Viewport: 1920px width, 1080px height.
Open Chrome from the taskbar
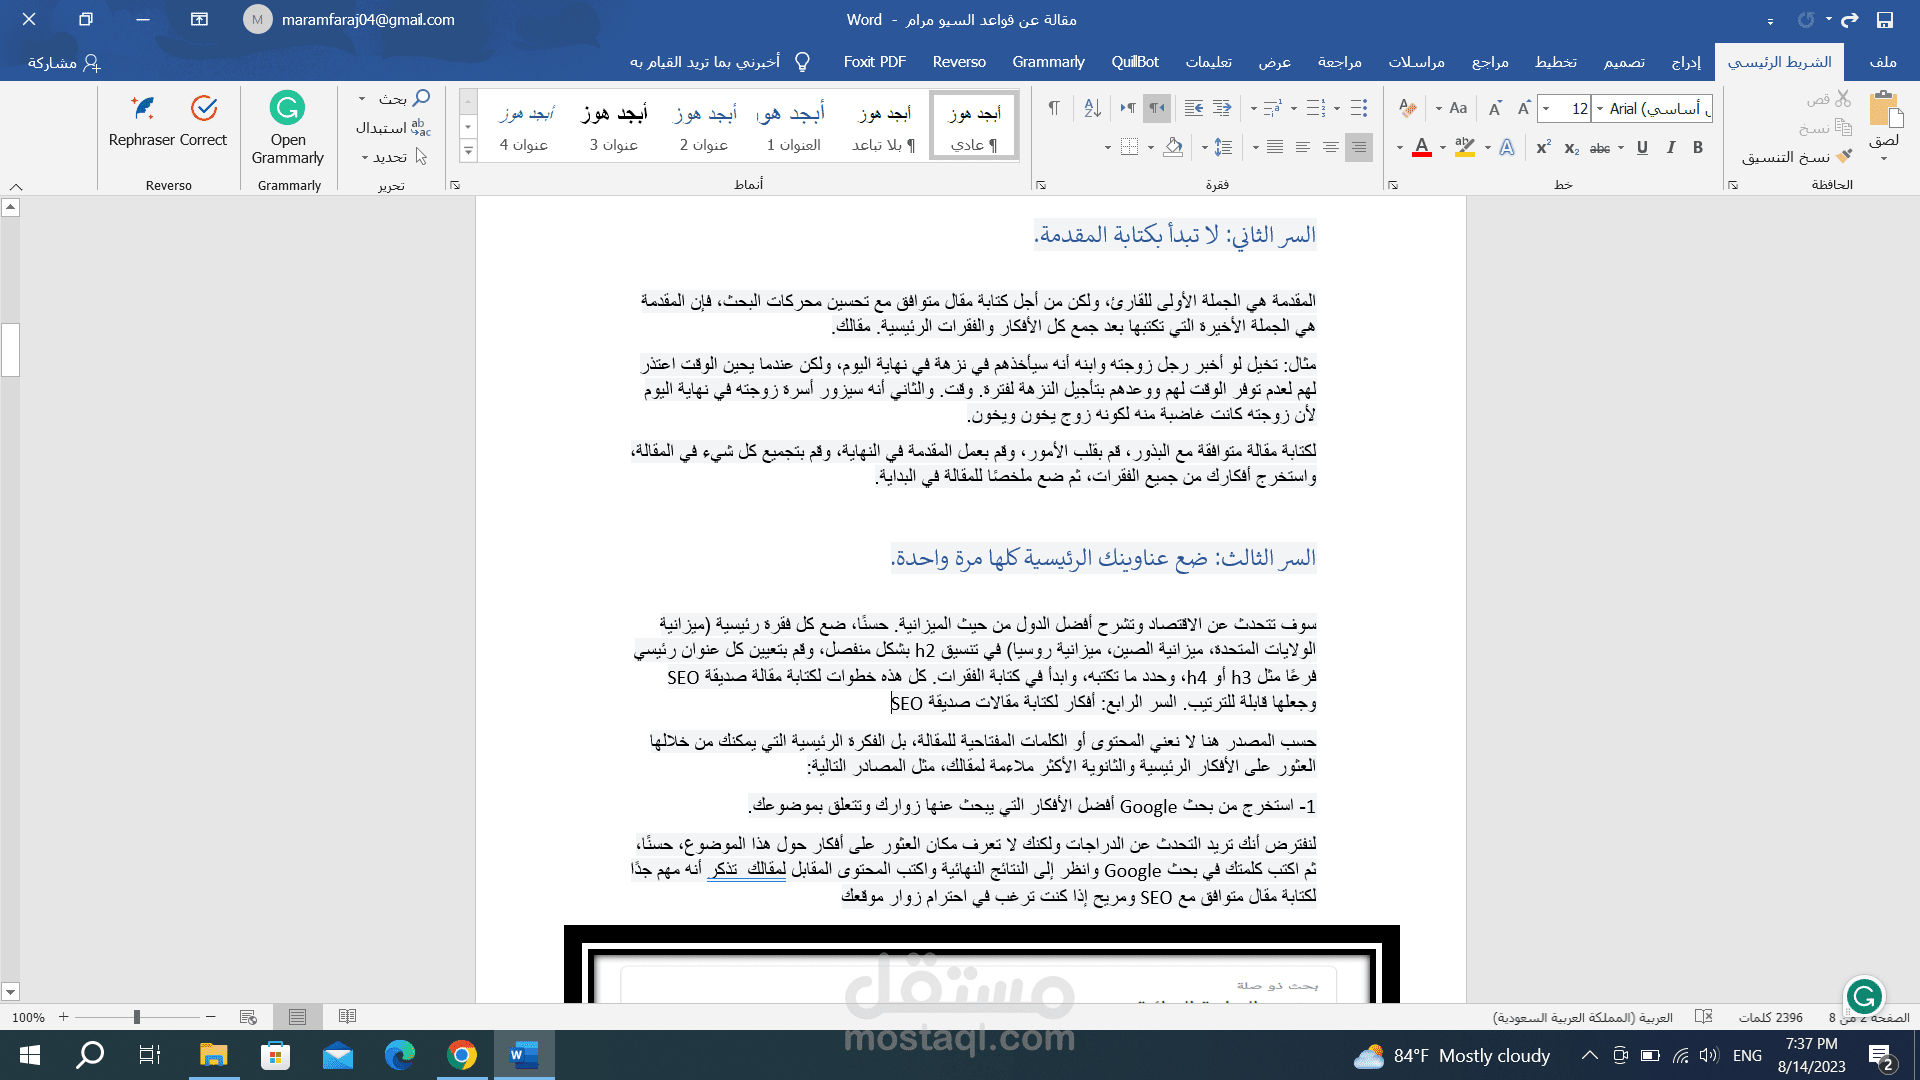point(461,1055)
